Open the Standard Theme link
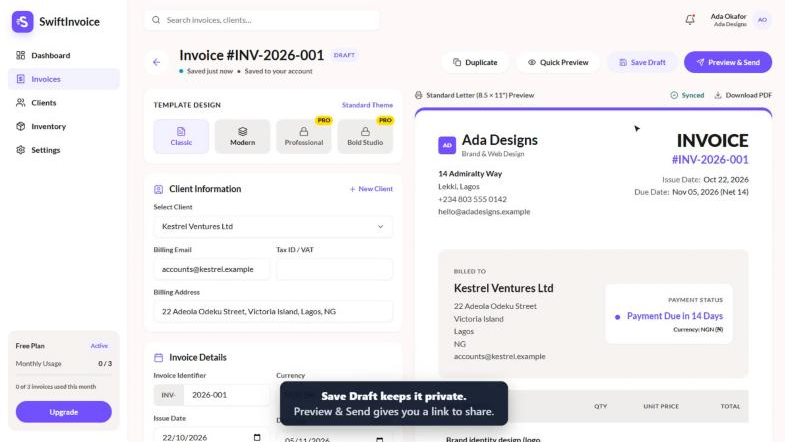Viewport: 785px width, 442px height. [x=367, y=105]
